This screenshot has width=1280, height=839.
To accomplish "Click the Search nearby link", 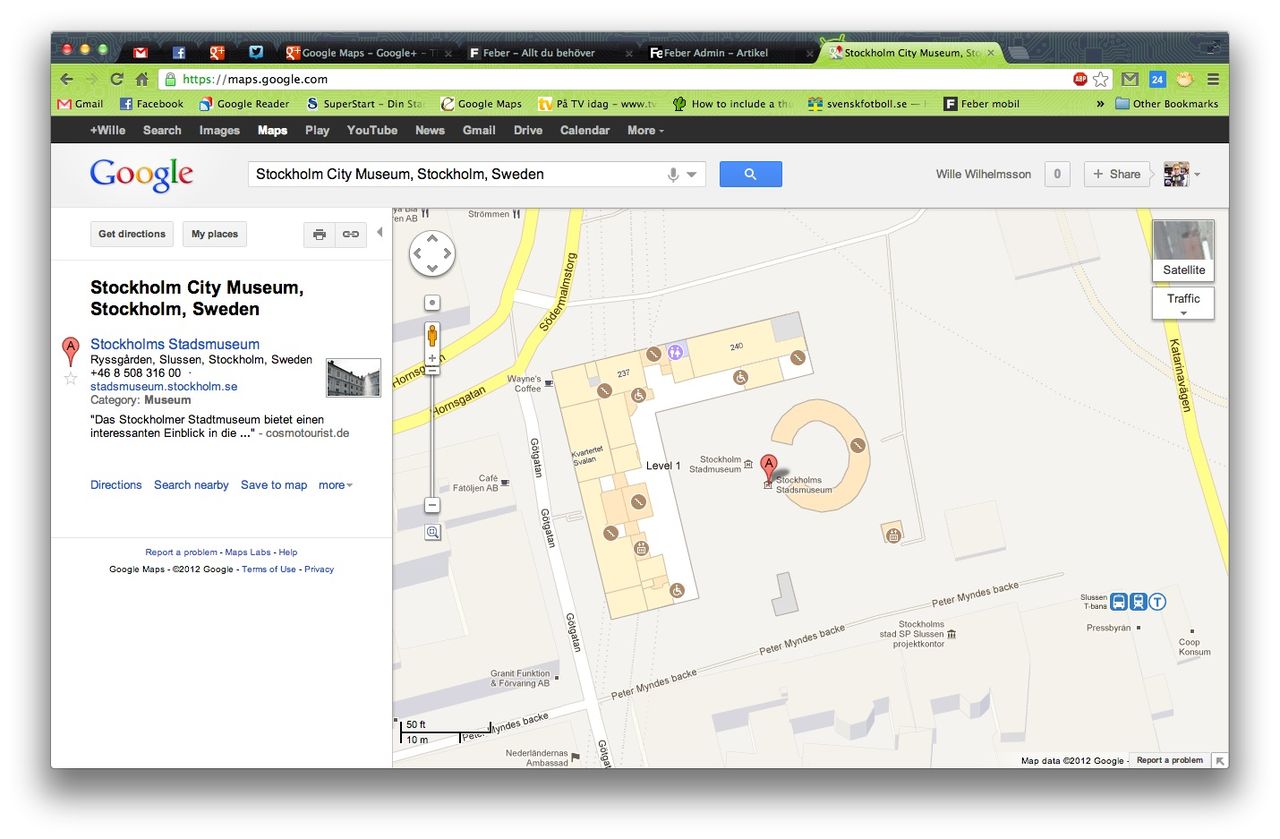I will click(191, 485).
